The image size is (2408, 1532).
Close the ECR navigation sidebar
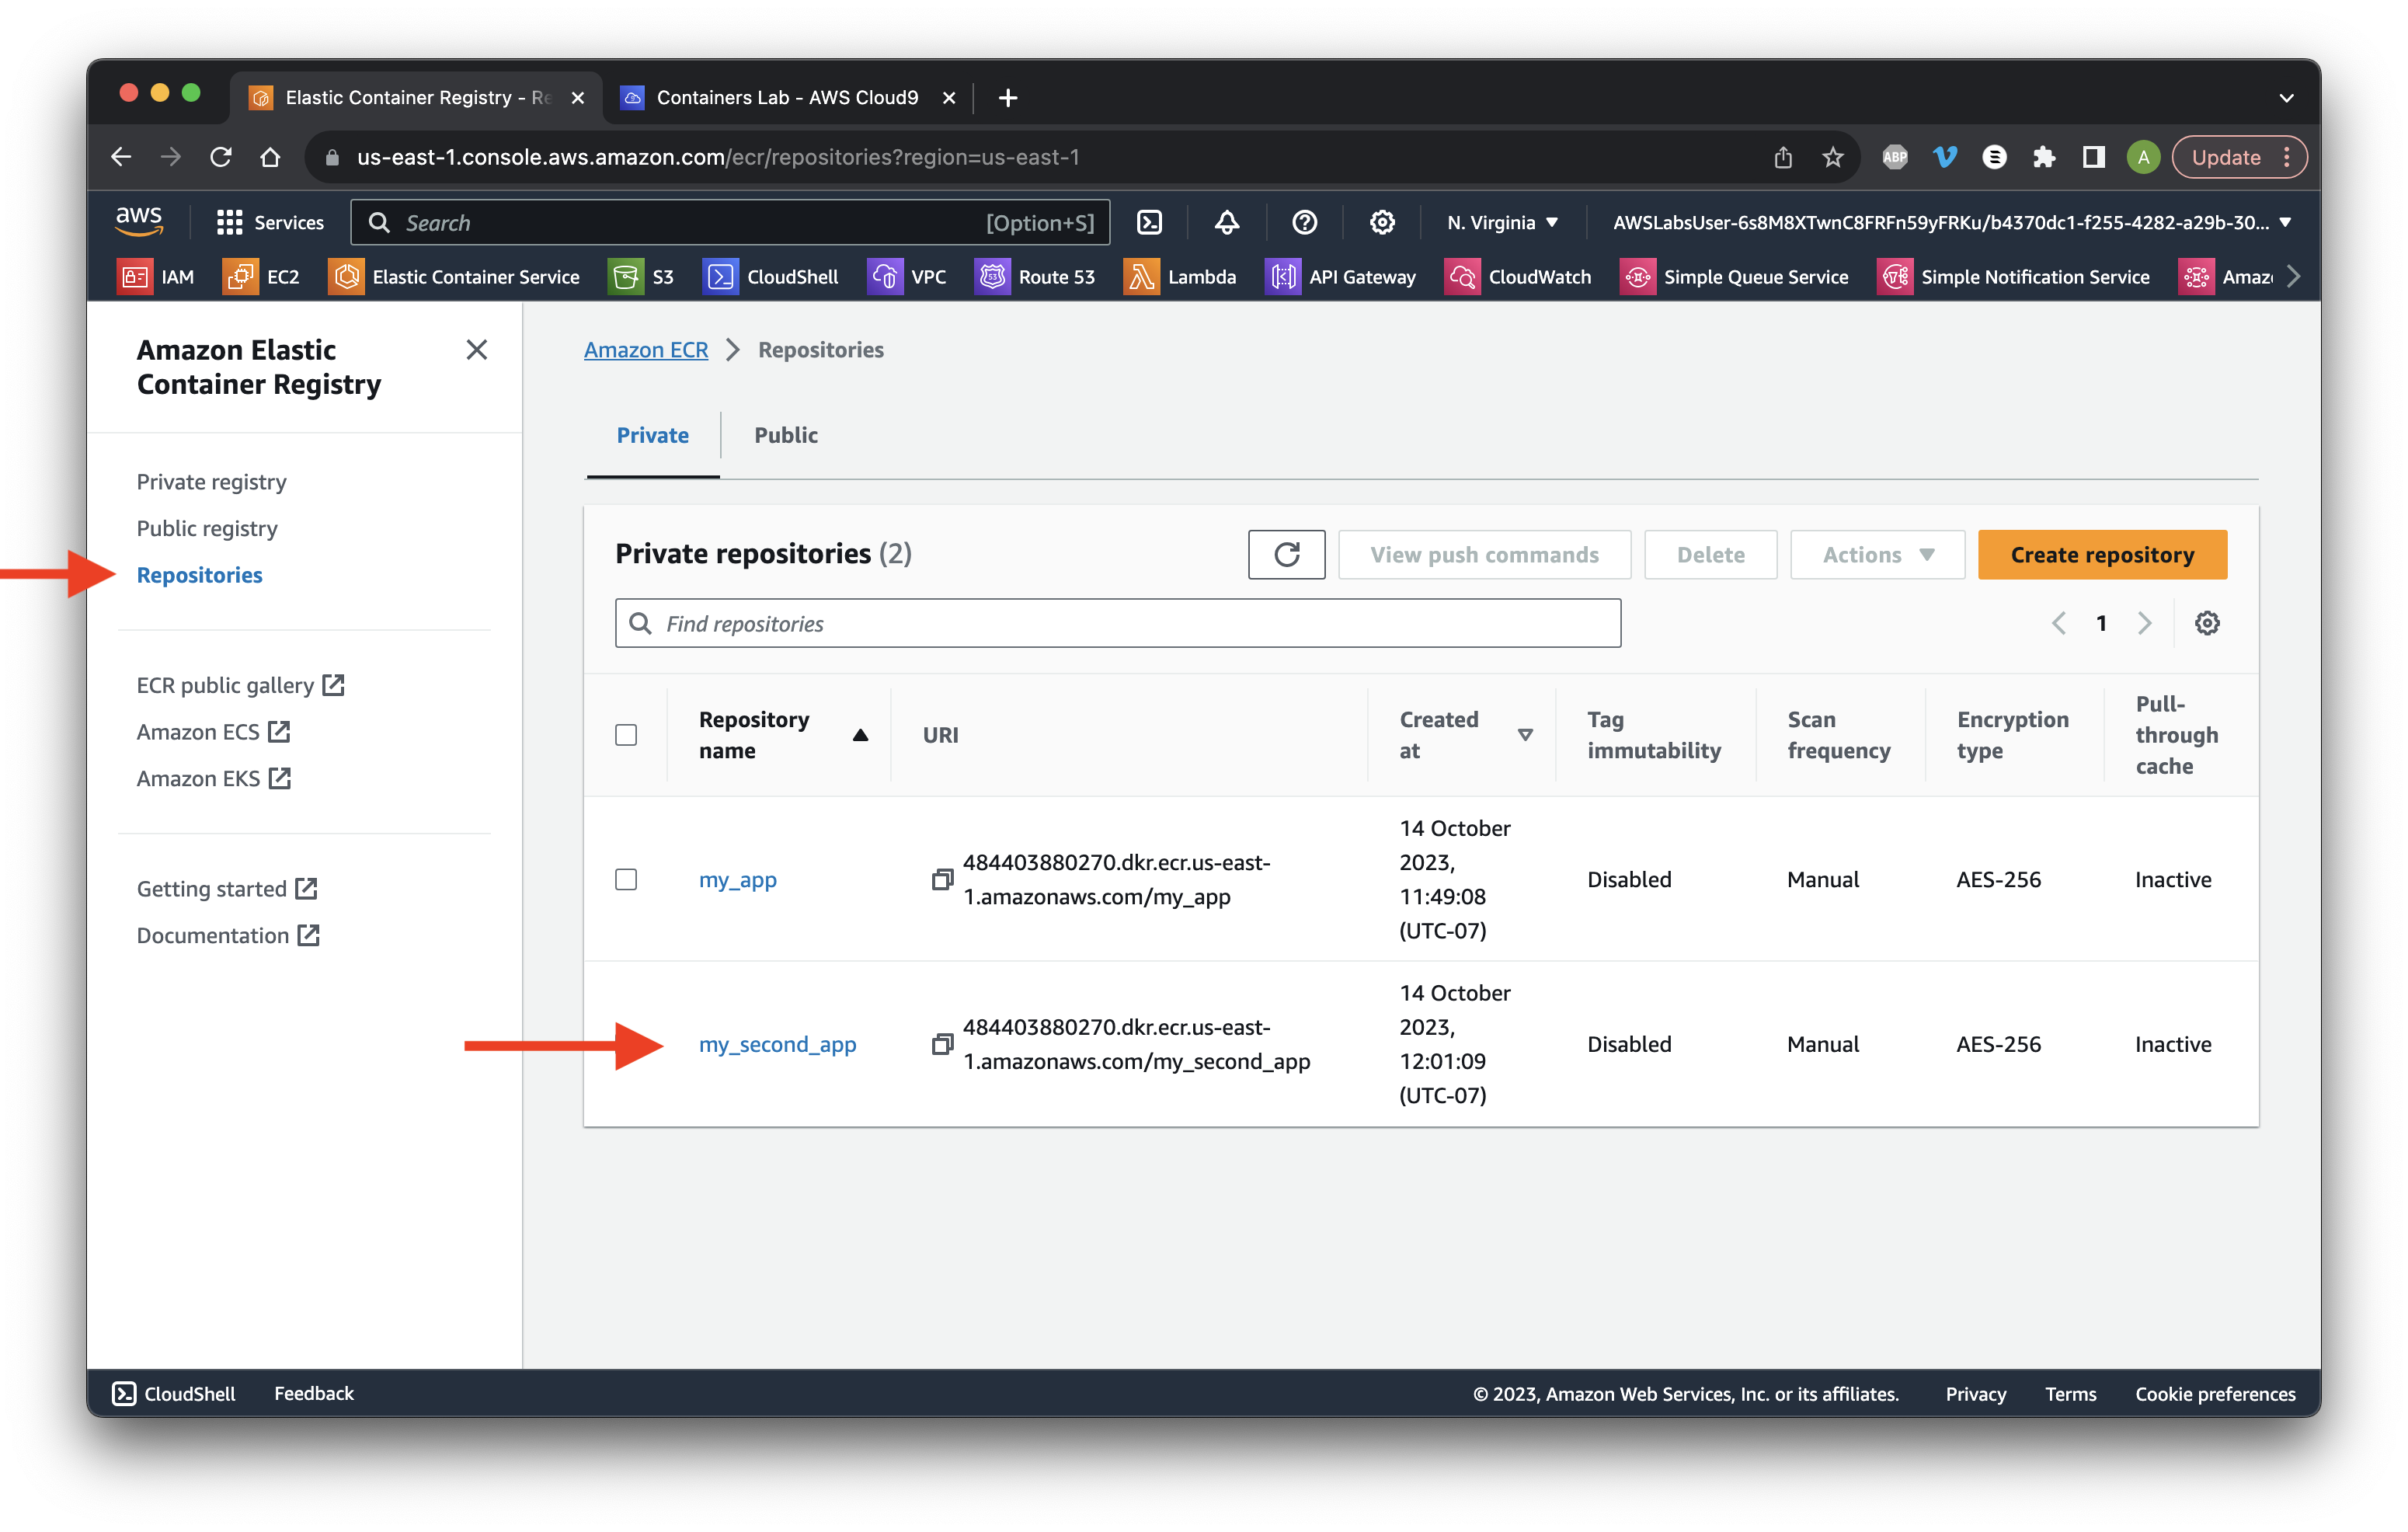[x=476, y=349]
